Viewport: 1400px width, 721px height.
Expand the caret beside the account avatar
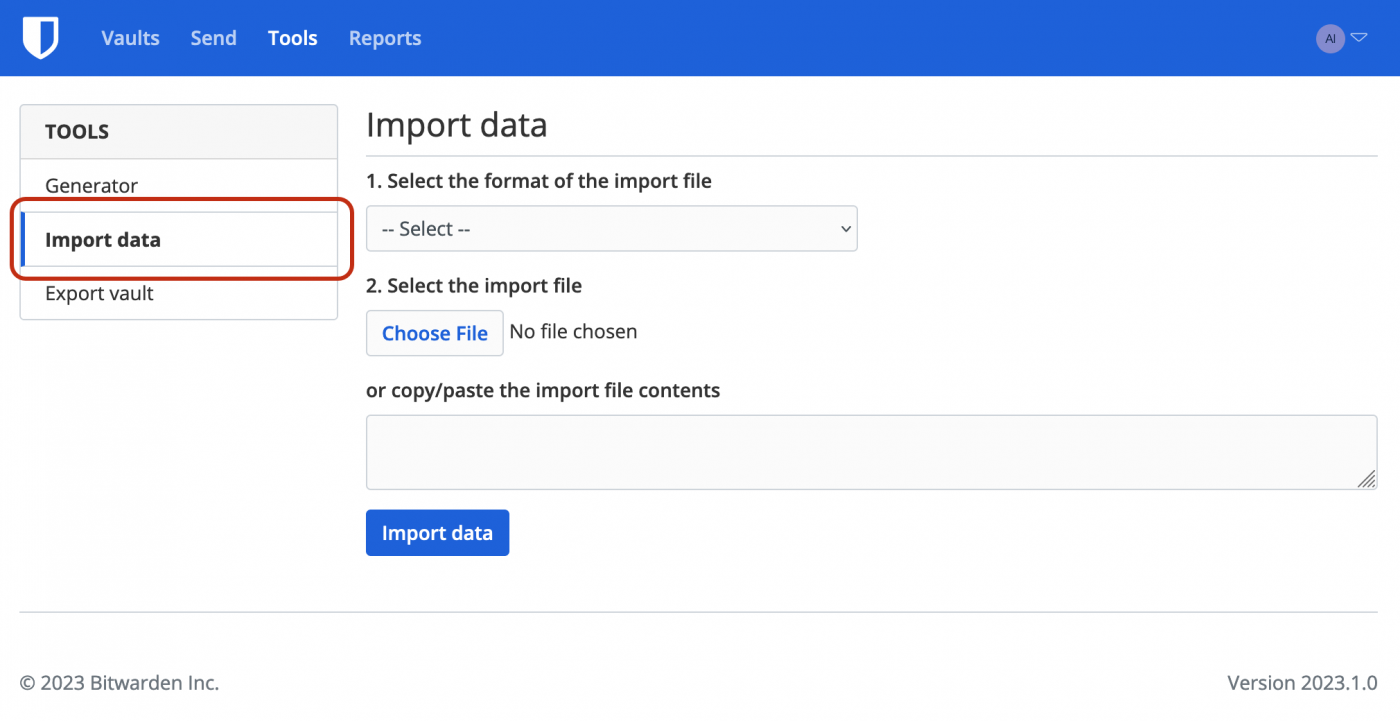click(x=1359, y=38)
